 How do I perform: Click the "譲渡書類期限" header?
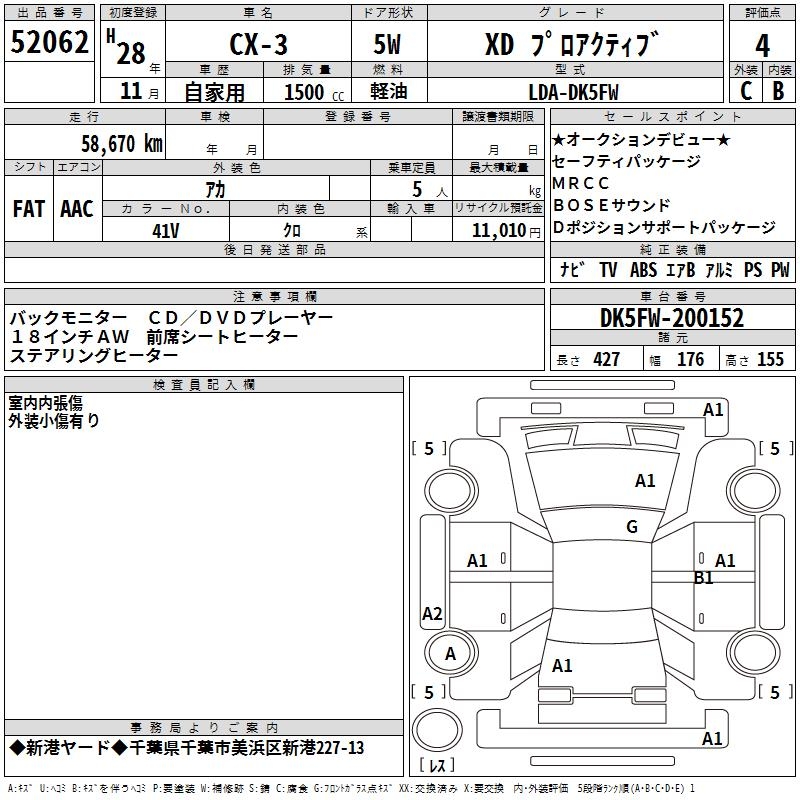click(x=498, y=116)
